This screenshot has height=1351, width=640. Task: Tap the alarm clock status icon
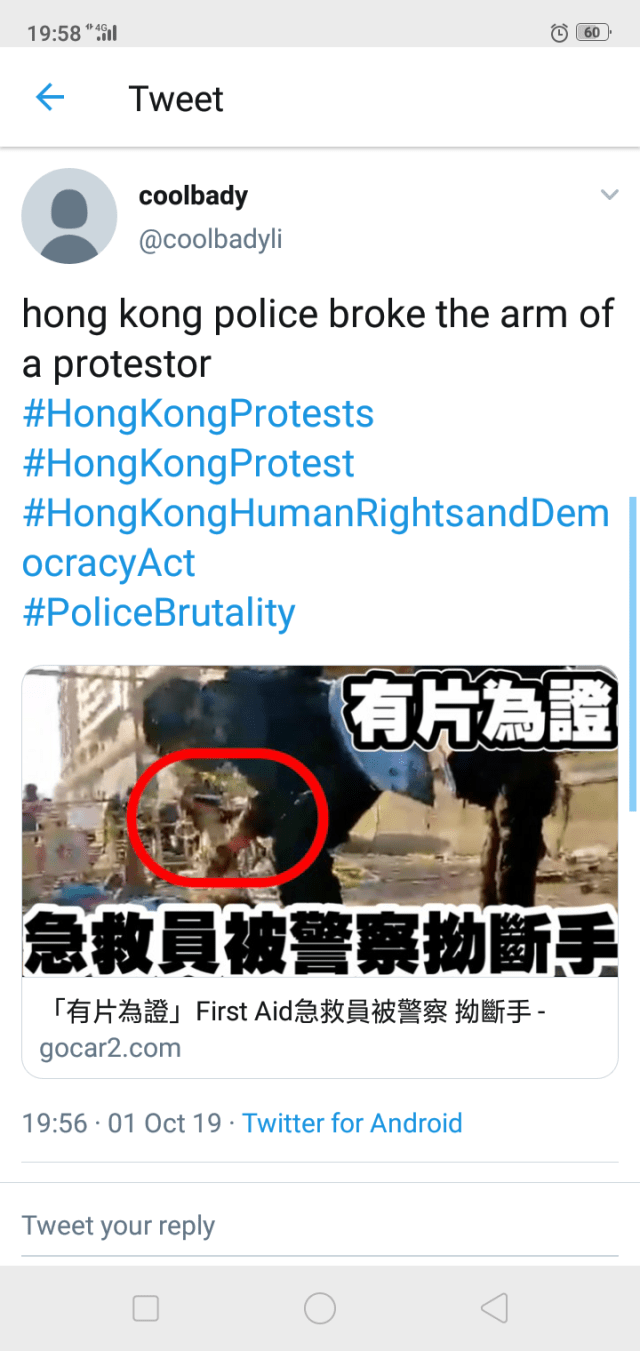point(559,33)
